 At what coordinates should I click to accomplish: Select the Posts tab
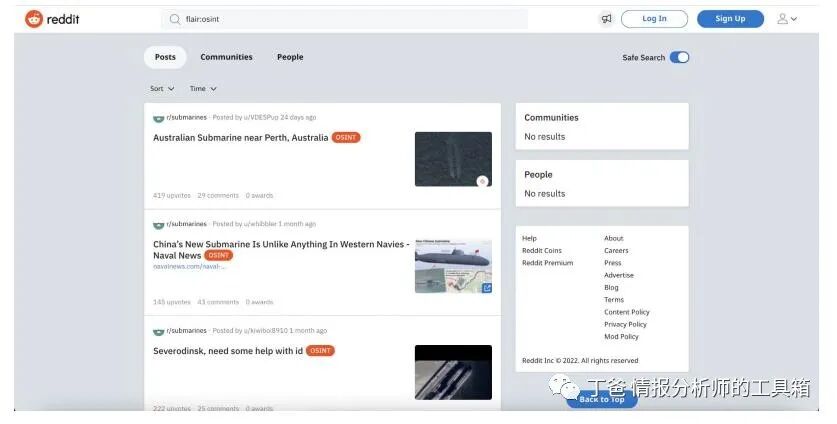point(165,57)
